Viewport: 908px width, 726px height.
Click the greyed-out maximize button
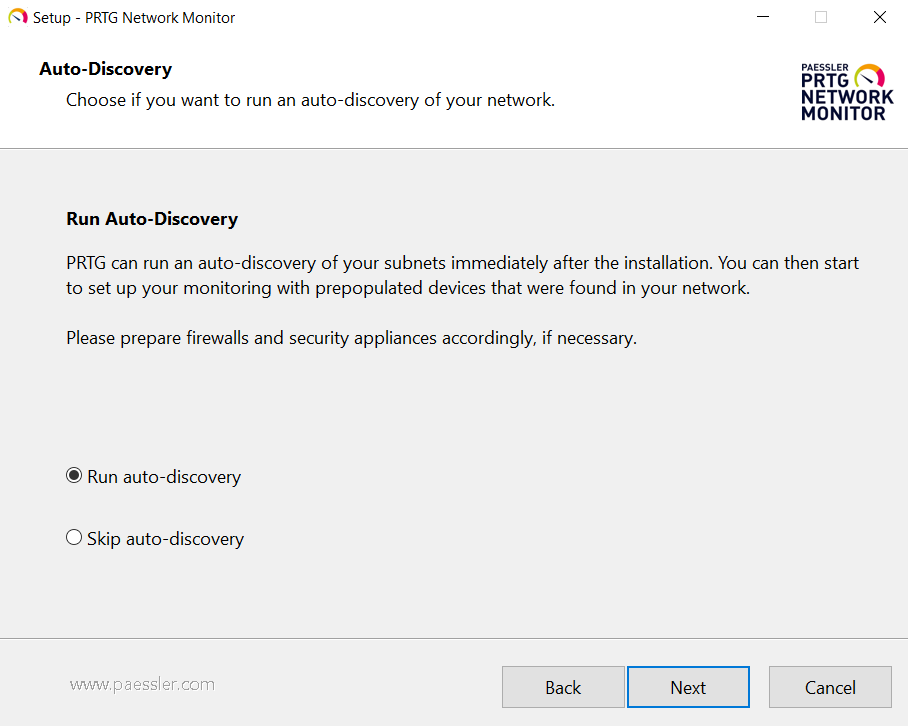[821, 17]
